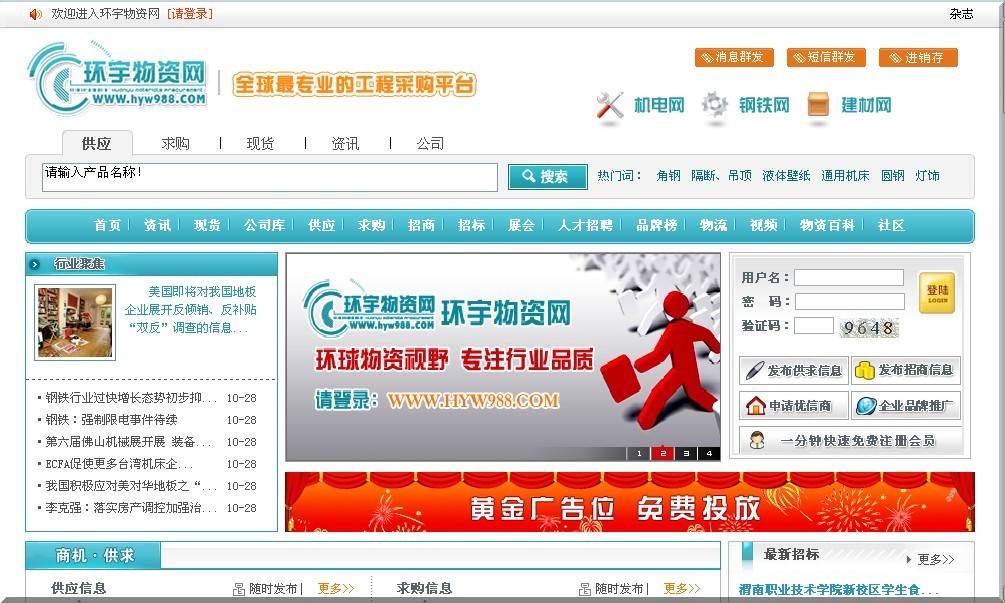Open 更多>> next to 最新招标
Screen dimensions: 1005x603
tap(936, 559)
